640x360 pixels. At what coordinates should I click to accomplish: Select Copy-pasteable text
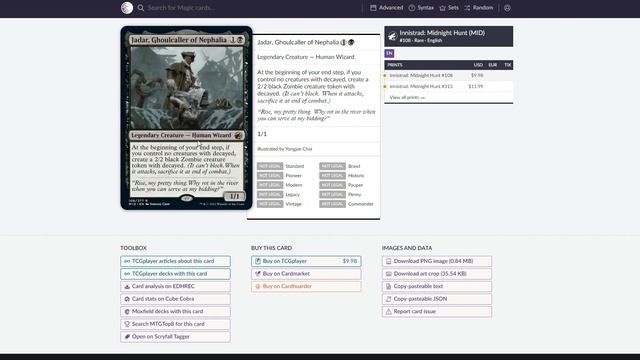pyautogui.click(x=437, y=287)
